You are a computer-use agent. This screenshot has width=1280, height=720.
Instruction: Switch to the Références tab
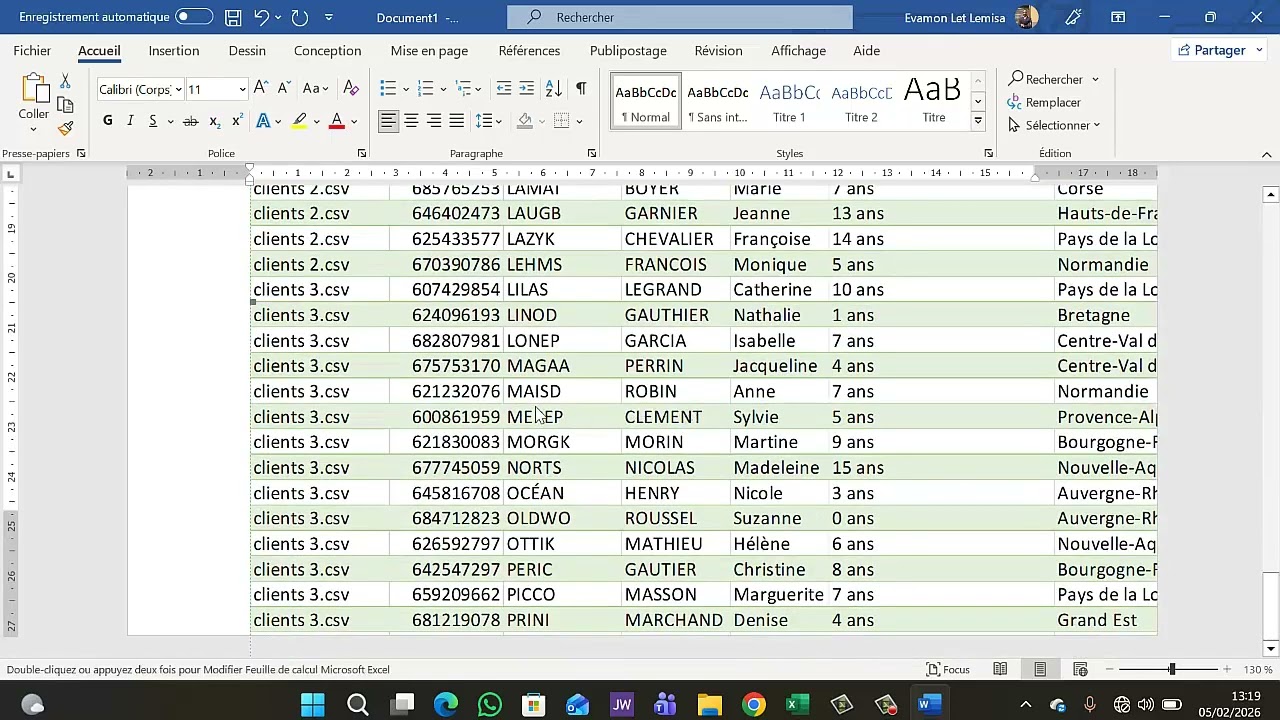coord(529,51)
